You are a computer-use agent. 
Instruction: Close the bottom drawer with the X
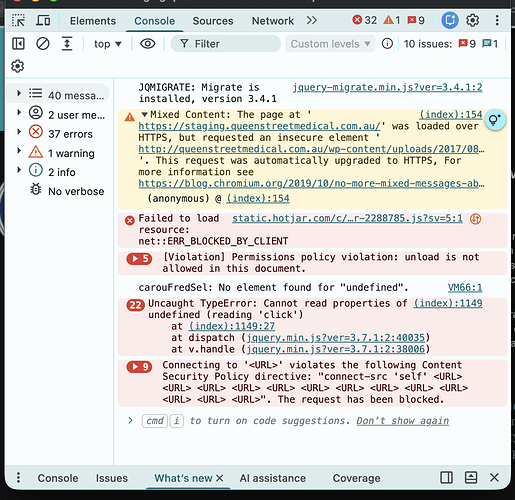(494, 478)
